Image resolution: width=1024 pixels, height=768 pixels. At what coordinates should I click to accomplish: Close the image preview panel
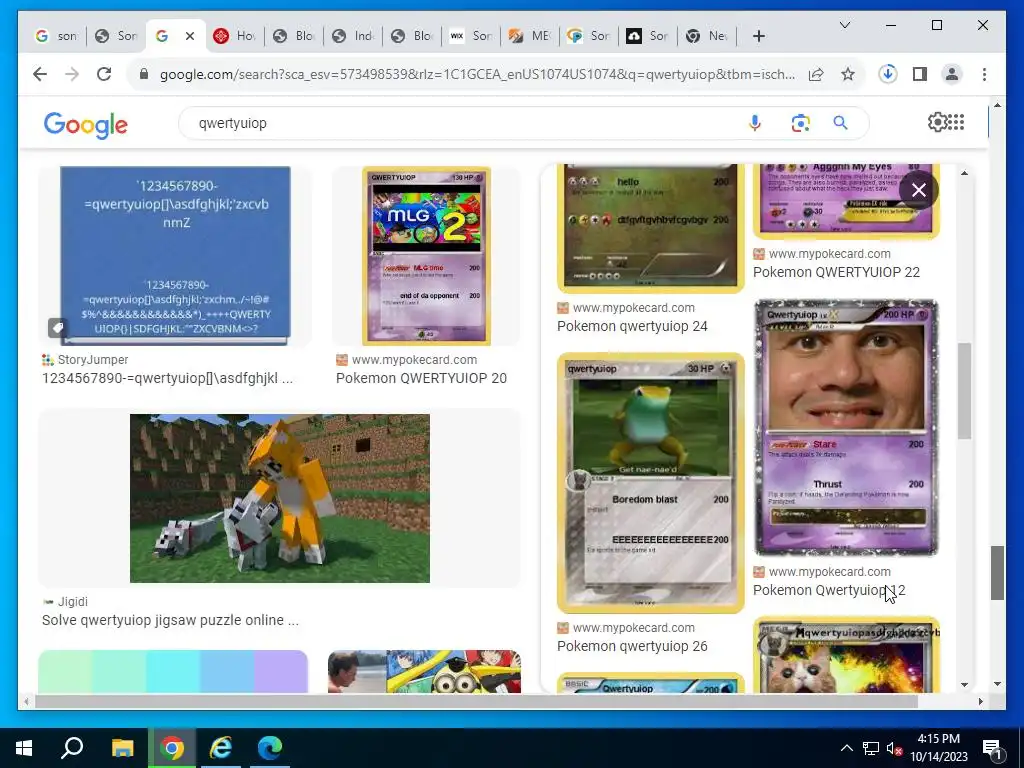click(918, 190)
